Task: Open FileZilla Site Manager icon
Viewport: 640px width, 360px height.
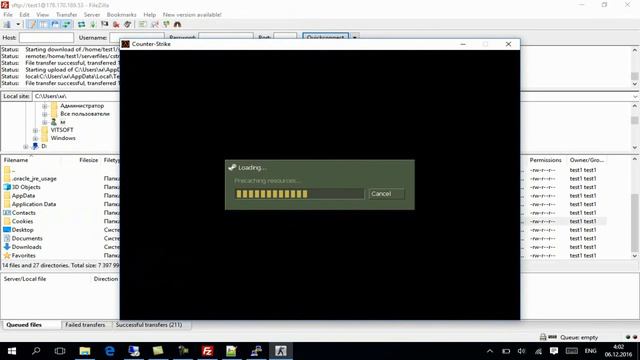Action: (7, 24)
